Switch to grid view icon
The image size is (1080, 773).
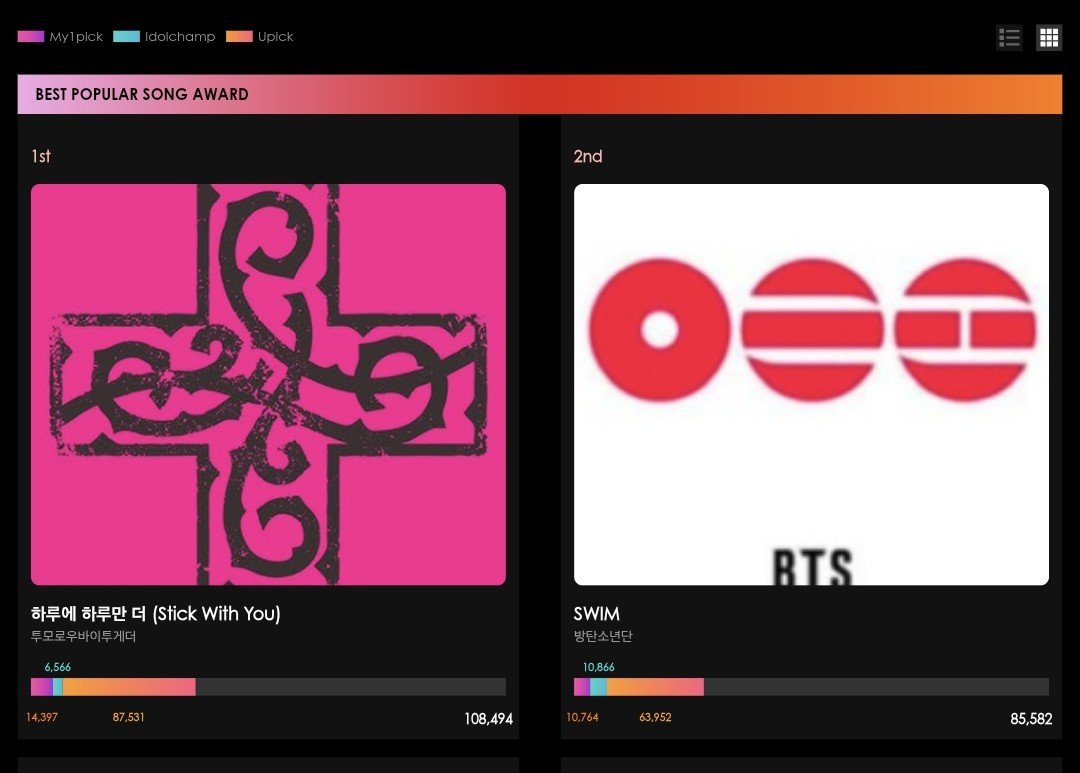(x=1049, y=38)
